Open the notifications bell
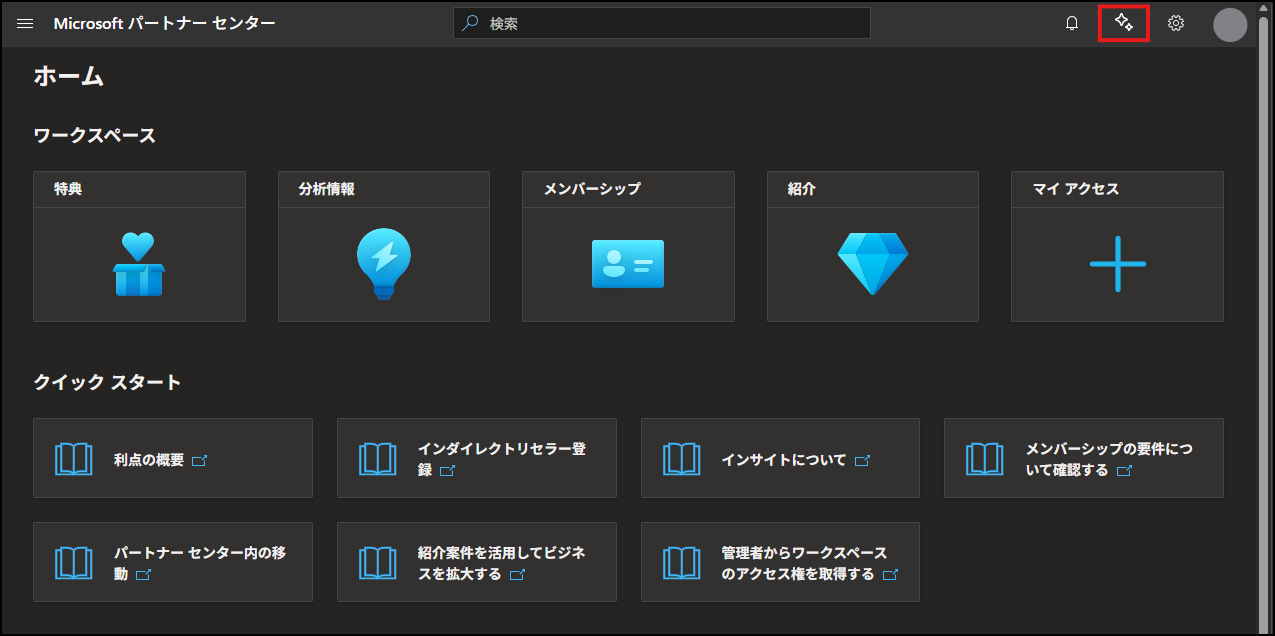 point(1072,23)
